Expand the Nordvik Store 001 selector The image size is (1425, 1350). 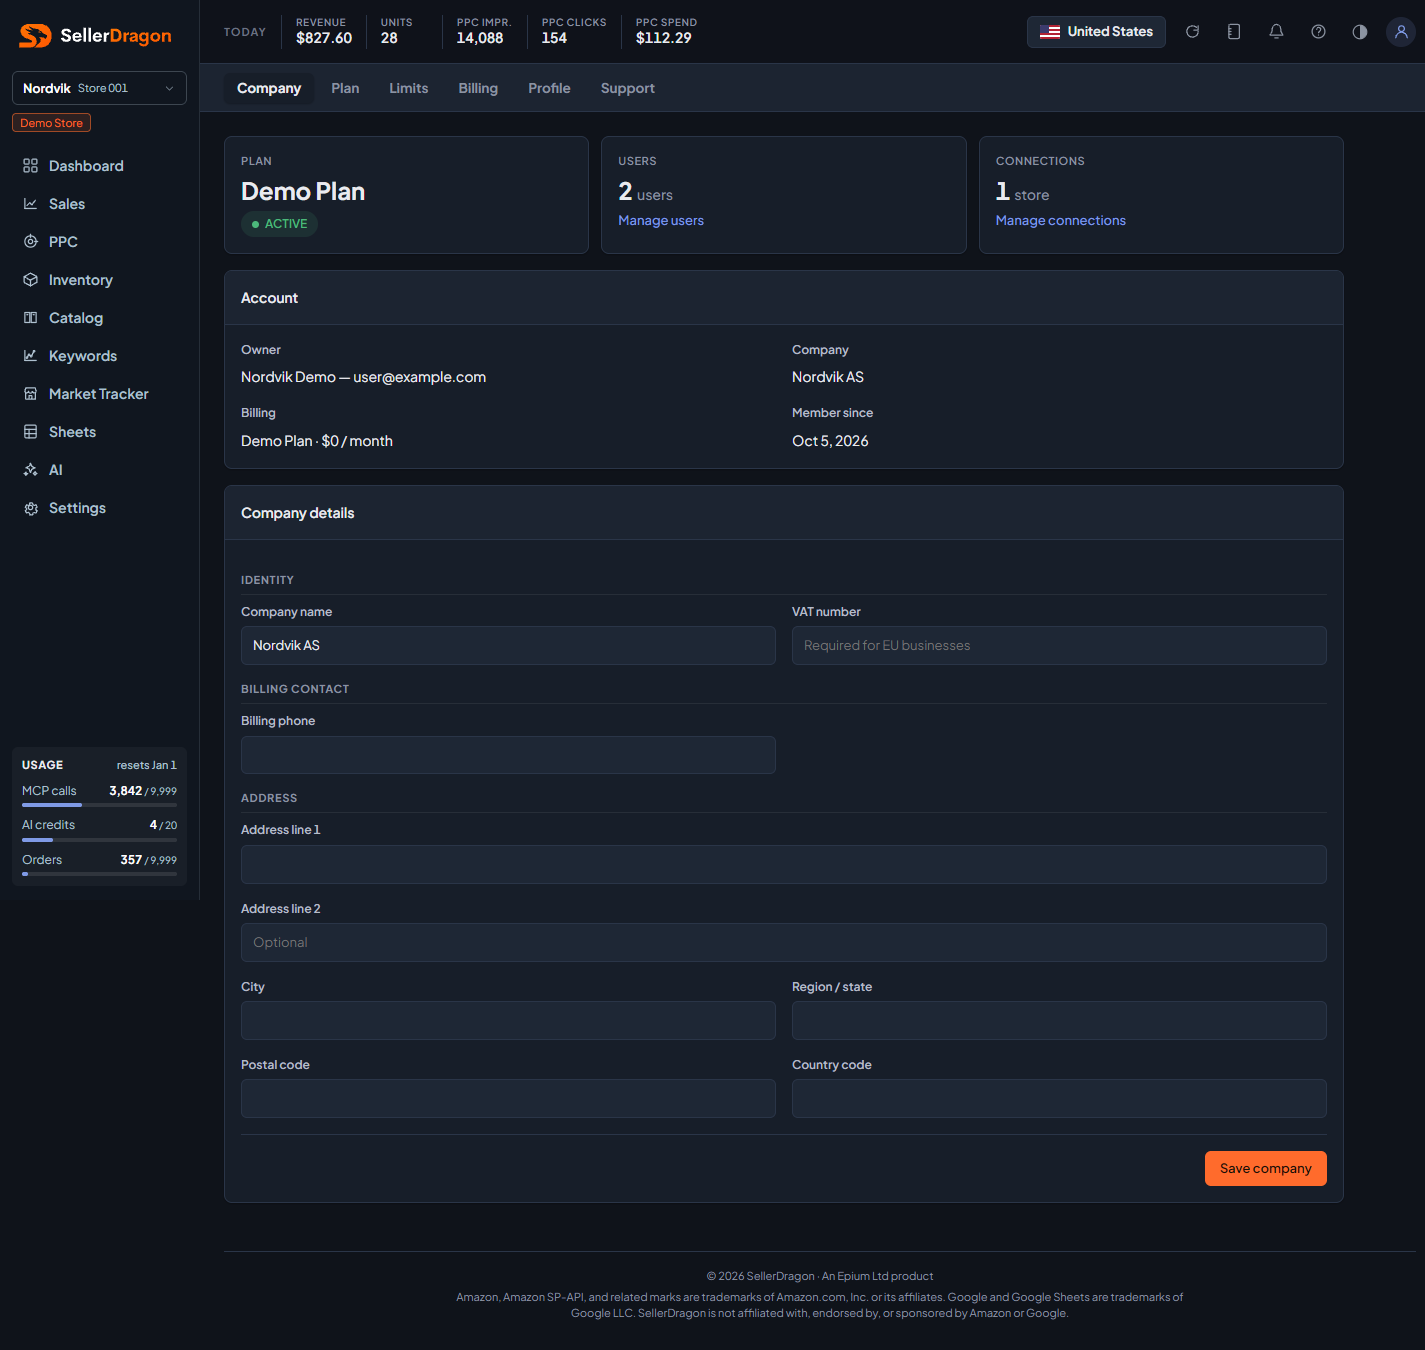pyautogui.click(x=99, y=88)
